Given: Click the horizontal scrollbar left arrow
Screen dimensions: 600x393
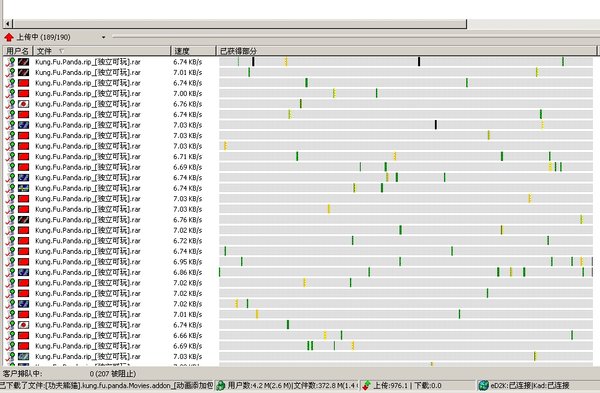Looking at the screenshot, I should [7, 24].
